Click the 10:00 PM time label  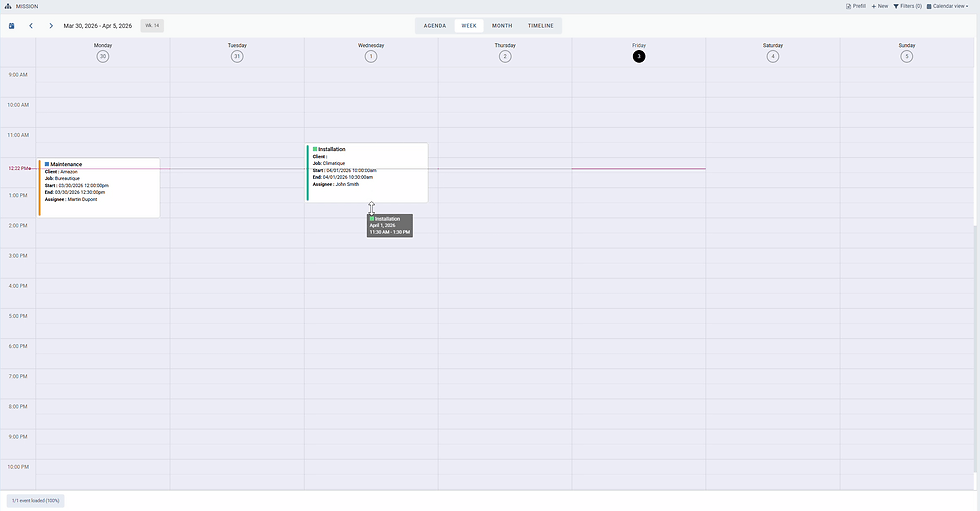(x=18, y=467)
